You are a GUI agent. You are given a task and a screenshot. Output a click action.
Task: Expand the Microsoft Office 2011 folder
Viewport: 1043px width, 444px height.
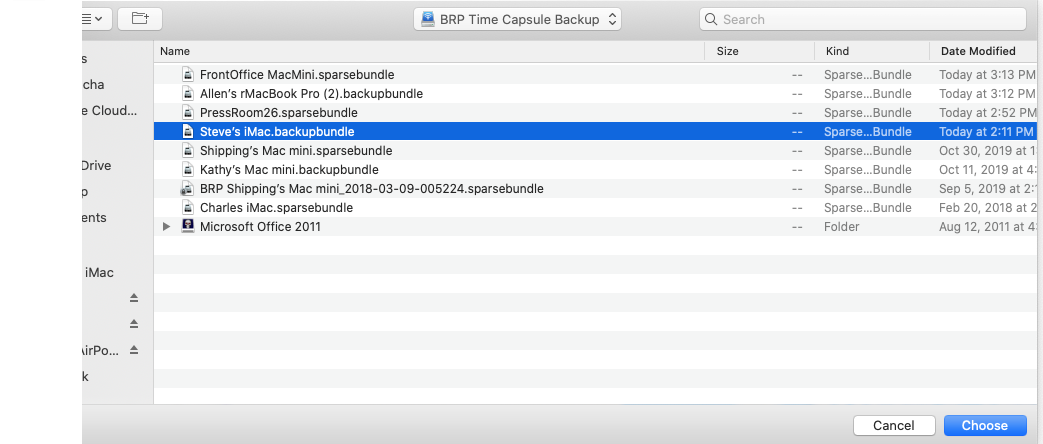pyautogui.click(x=167, y=227)
